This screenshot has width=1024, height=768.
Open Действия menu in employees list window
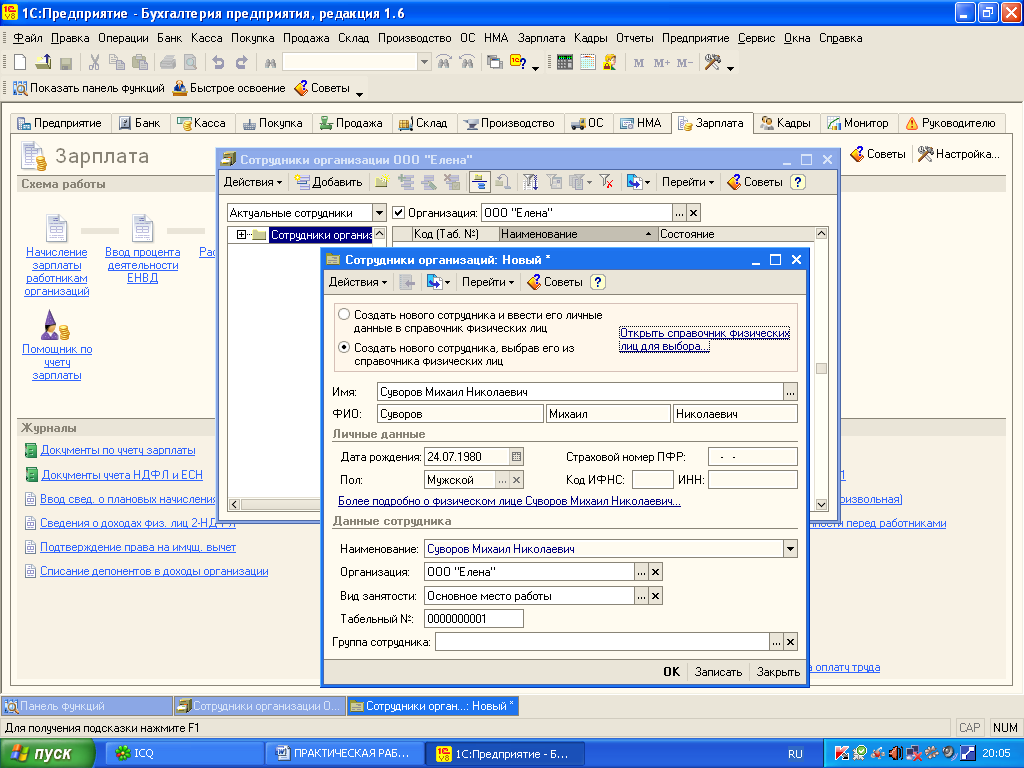point(253,182)
